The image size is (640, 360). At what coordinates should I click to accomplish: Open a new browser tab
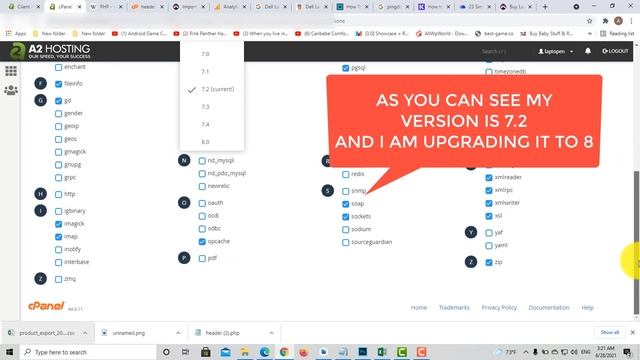point(545,7)
